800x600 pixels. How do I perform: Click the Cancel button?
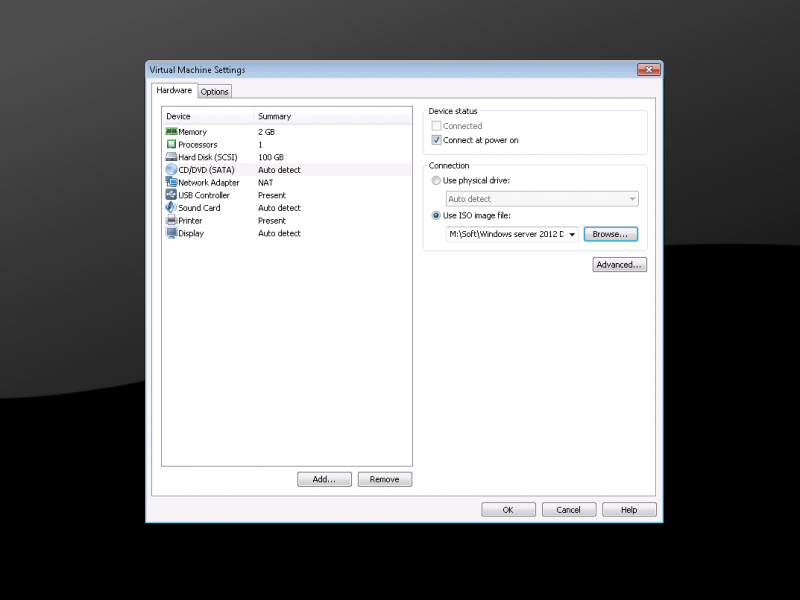[x=569, y=510]
